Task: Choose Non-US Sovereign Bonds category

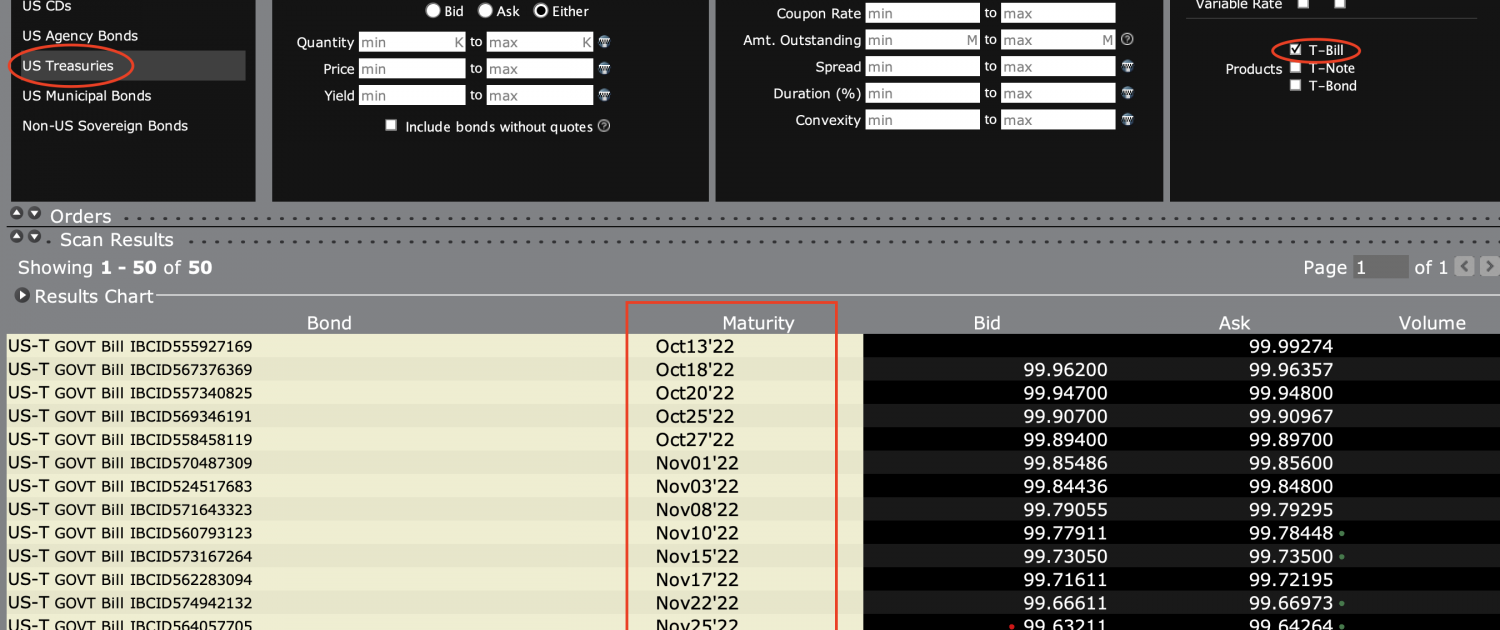Action: pyautogui.click(x=105, y=126)
